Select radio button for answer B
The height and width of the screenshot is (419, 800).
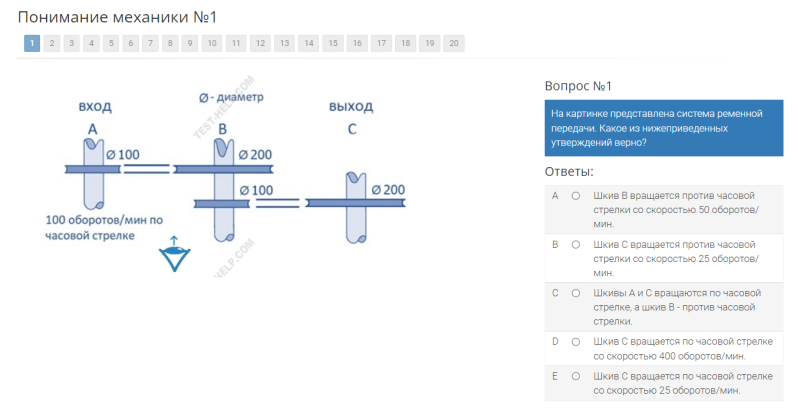pyautogui.click(x=576, y=245)
